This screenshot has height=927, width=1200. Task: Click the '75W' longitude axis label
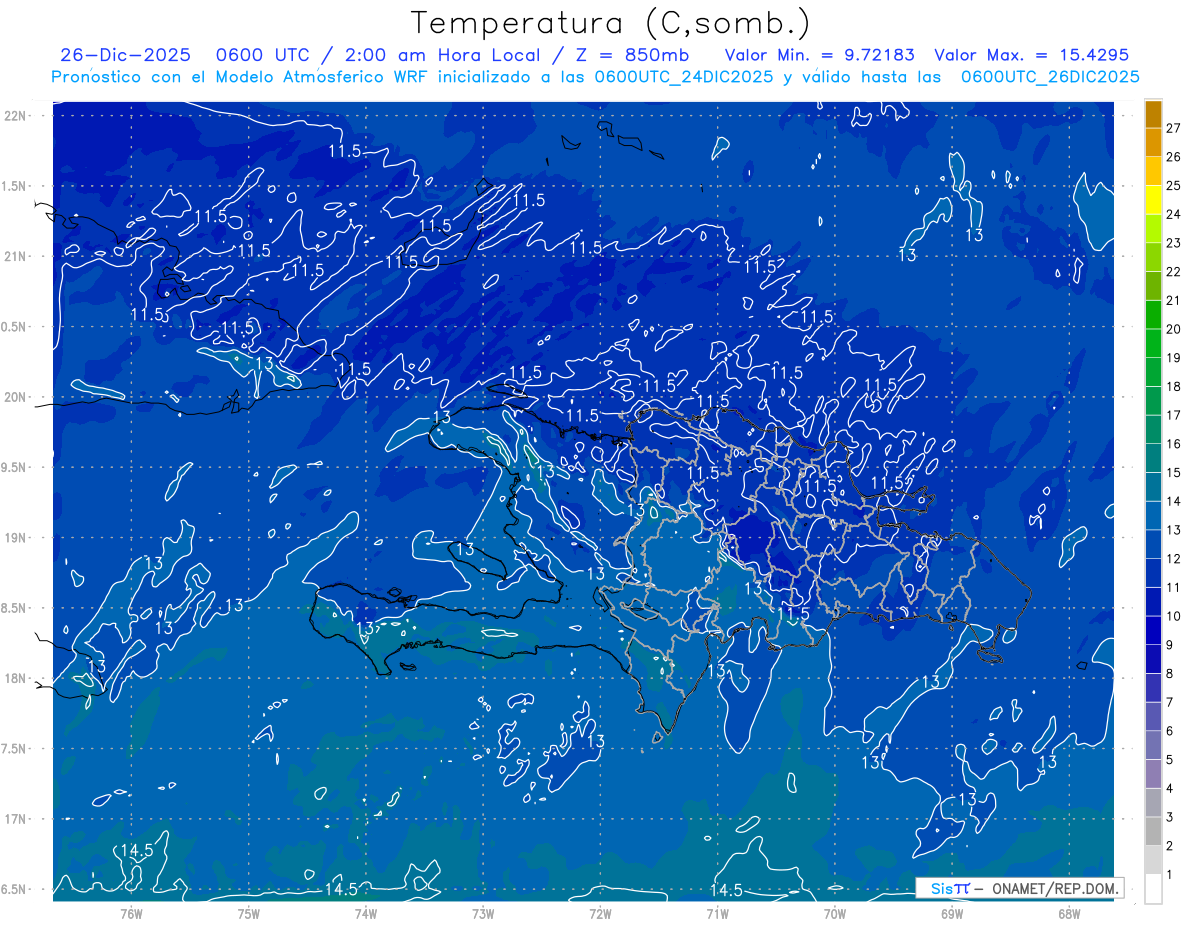(x=249, y=913)
